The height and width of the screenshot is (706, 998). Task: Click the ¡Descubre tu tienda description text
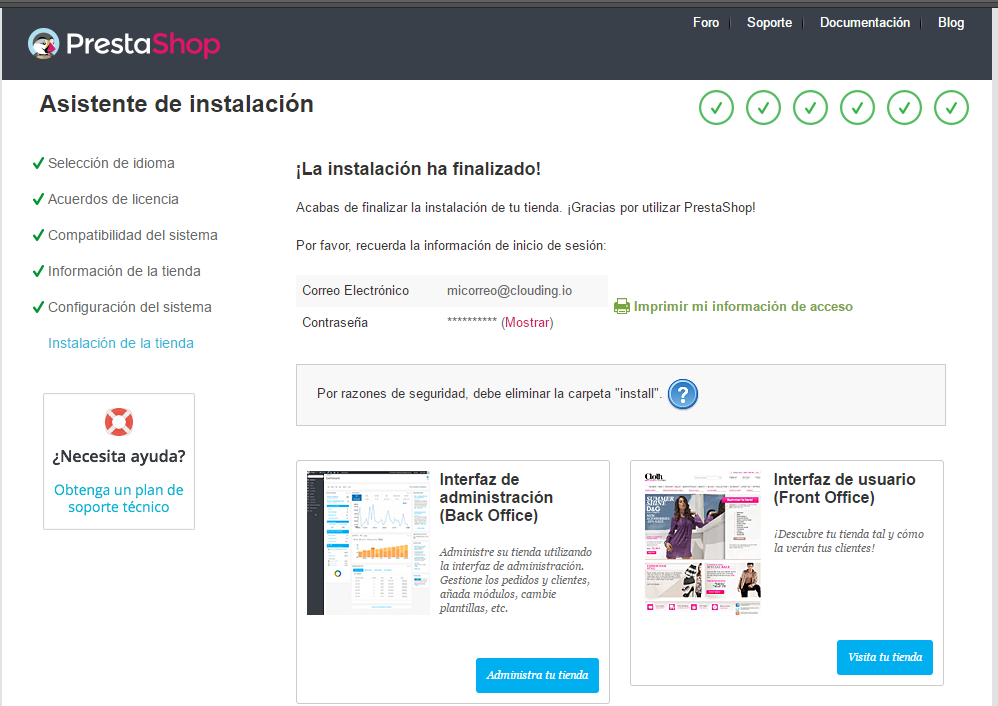pyautogui.click(x=848, y=540)
